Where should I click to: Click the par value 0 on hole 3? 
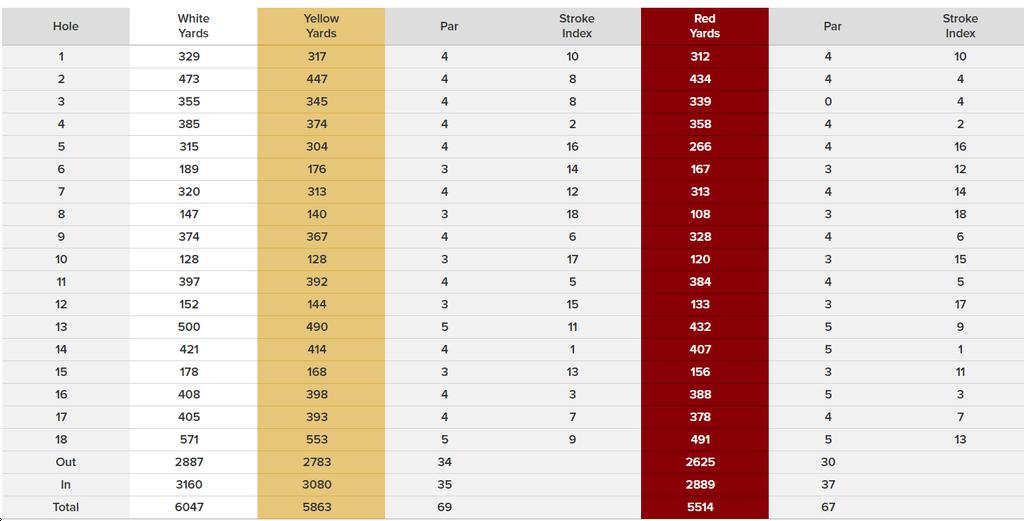(828, 102)
